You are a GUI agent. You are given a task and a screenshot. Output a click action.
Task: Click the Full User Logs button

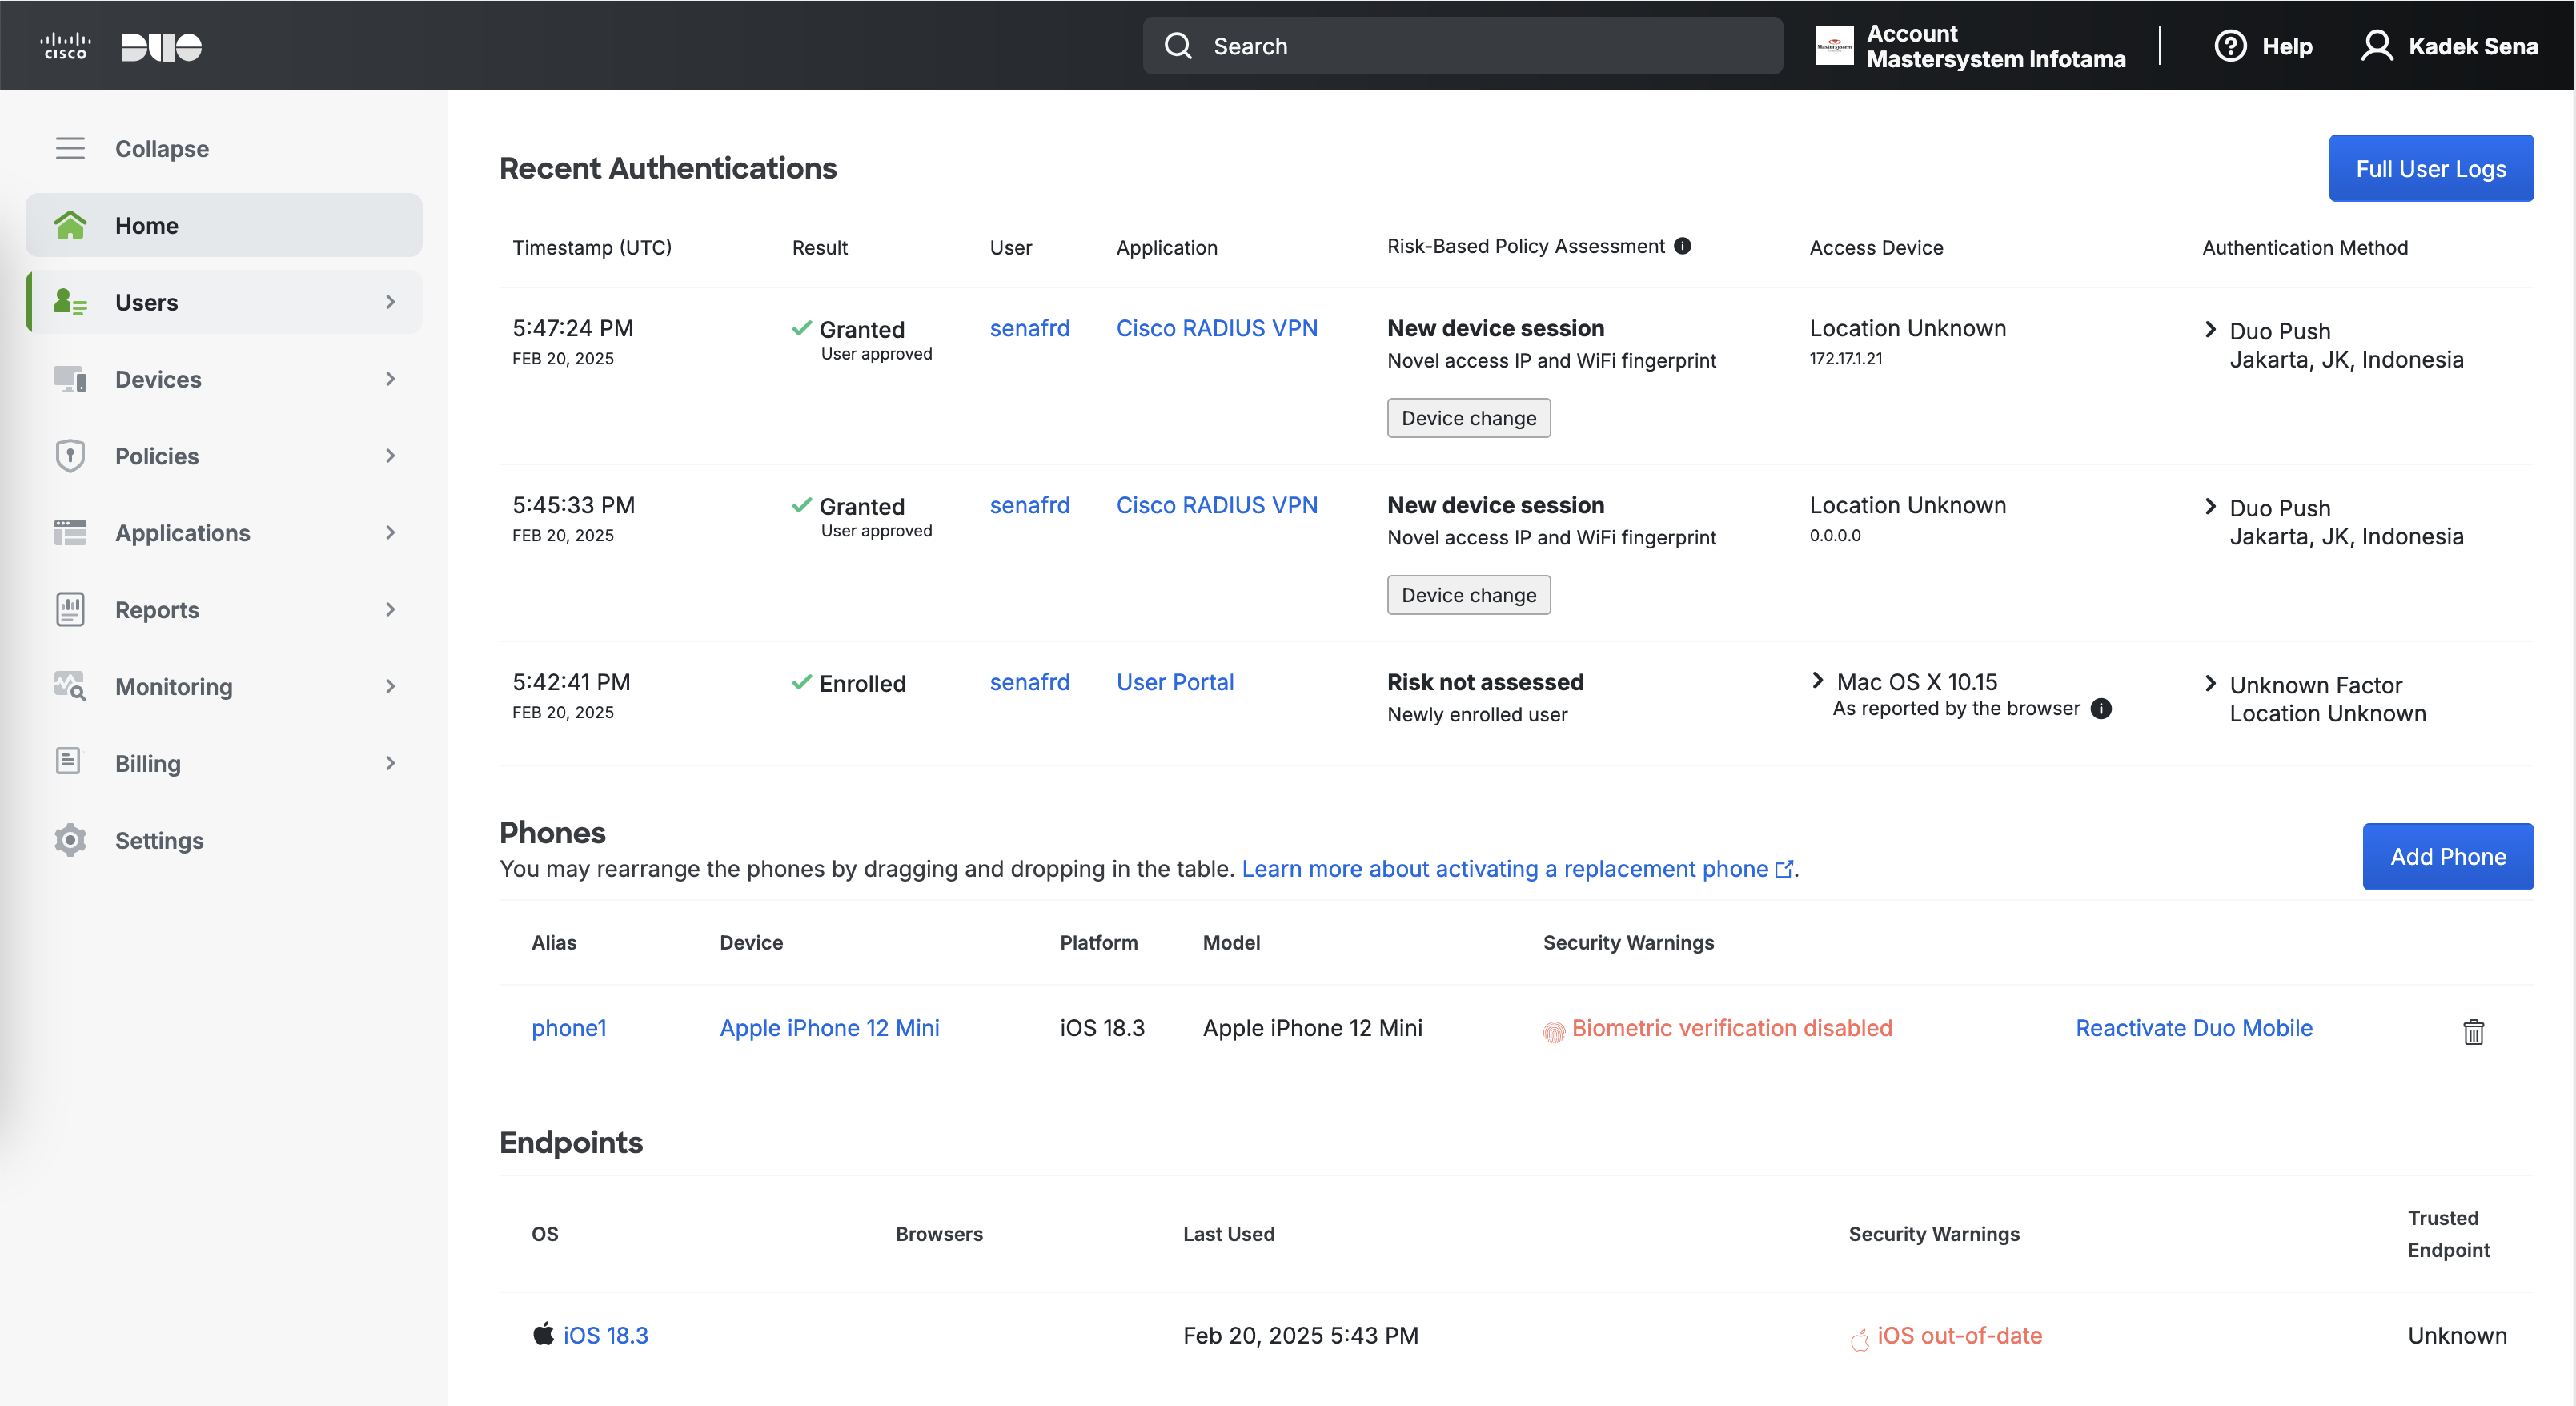(2430, 168)
